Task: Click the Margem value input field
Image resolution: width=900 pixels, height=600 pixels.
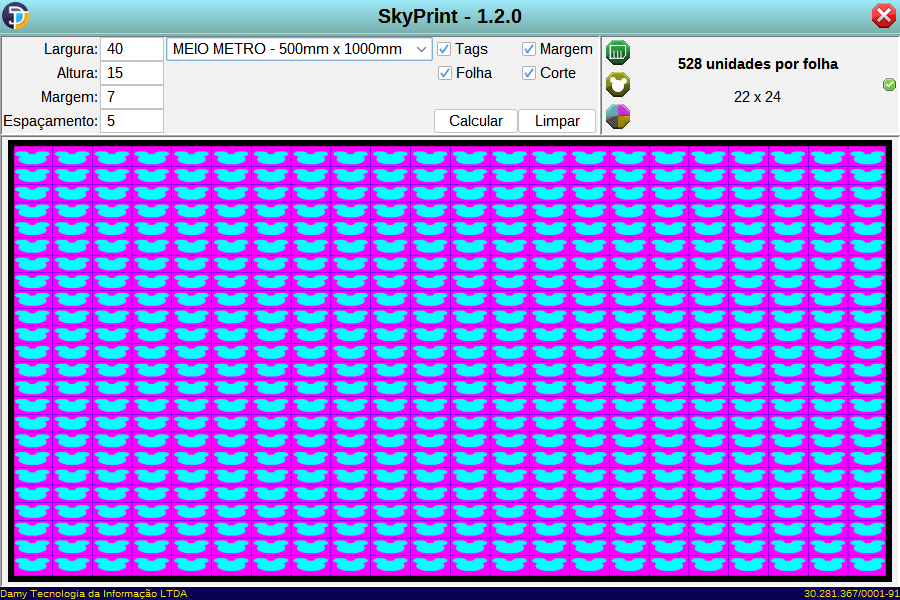Action: [x=132, y=97]
